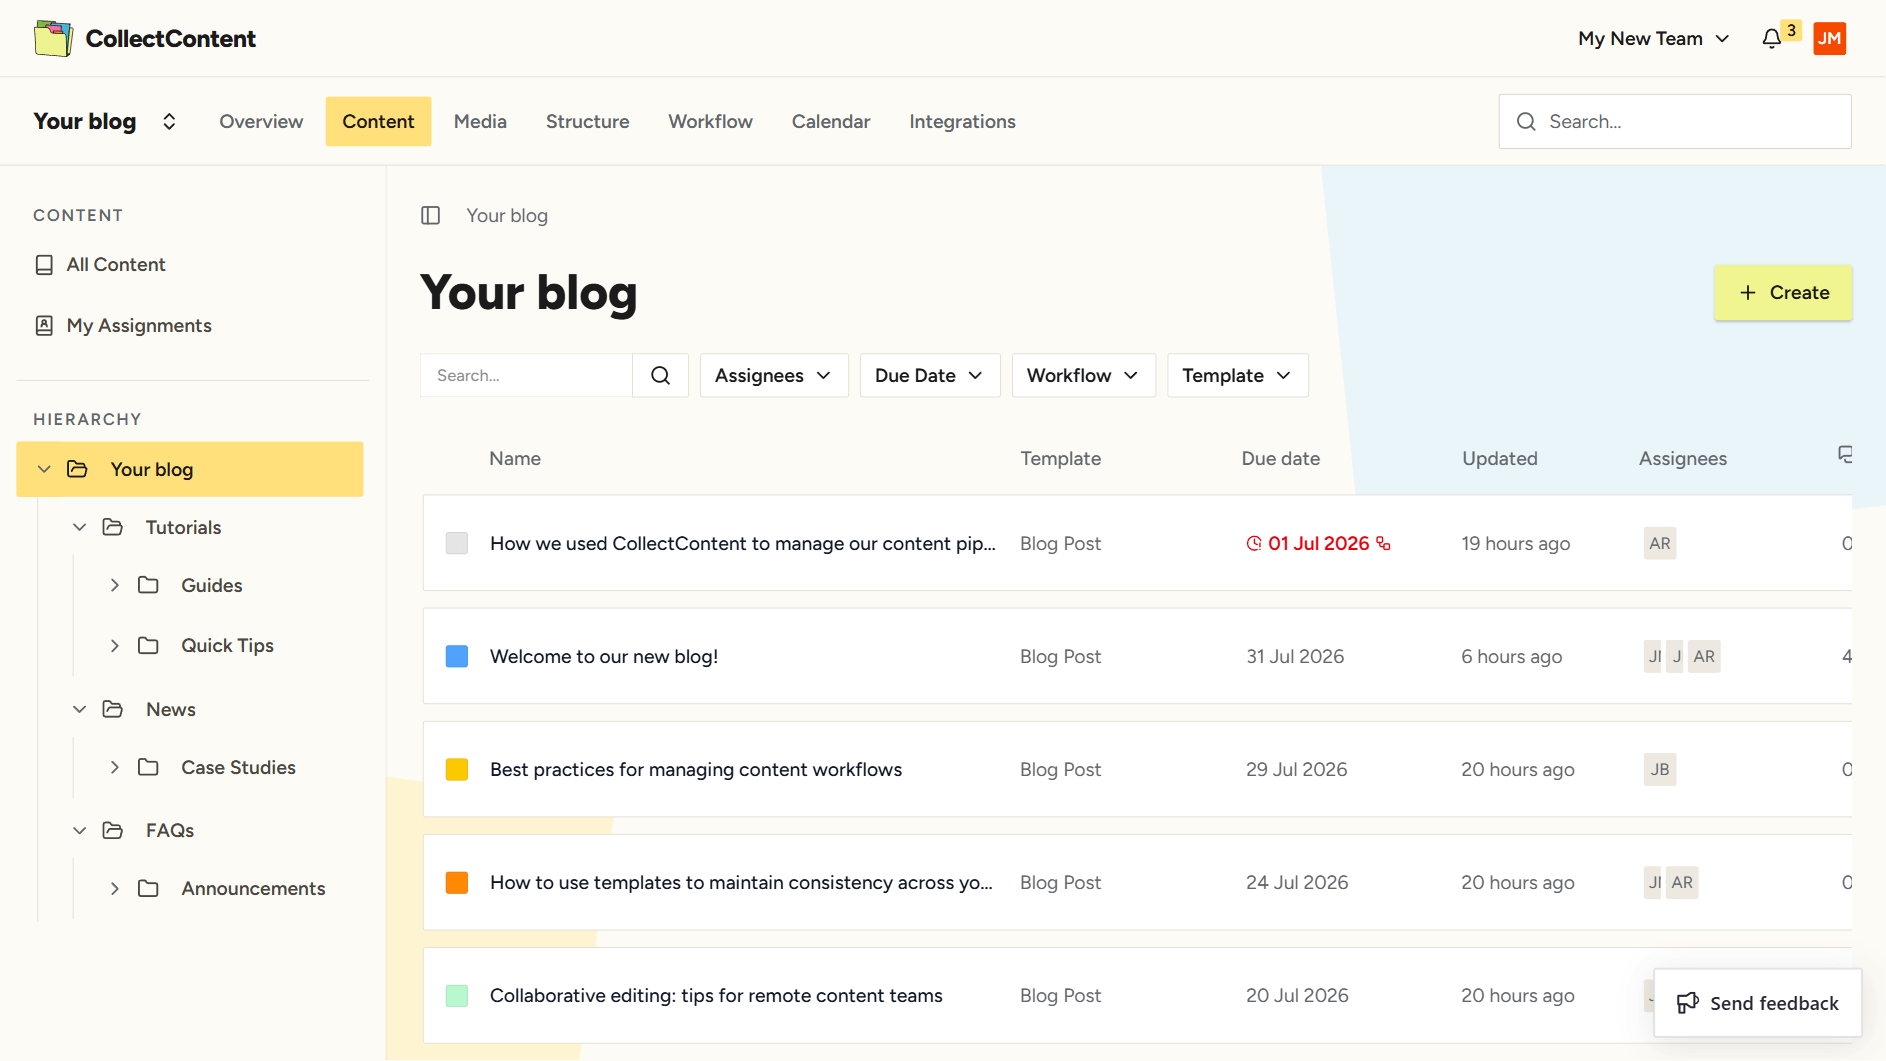The image size is (1886, 1061).
Task: Click the JB assignee badge
Action: pyautogui.click(x=1660, y=769)
